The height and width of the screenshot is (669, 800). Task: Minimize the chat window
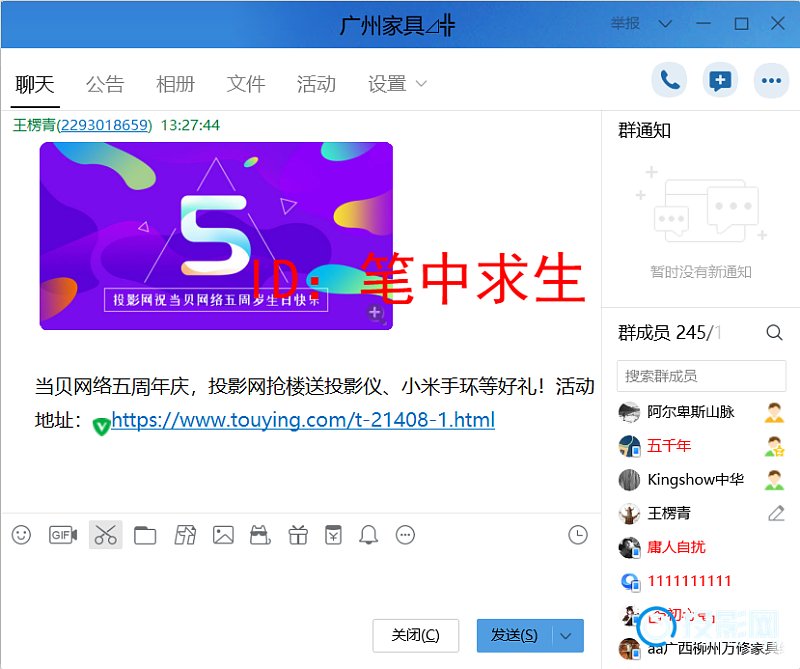[704, 23]
